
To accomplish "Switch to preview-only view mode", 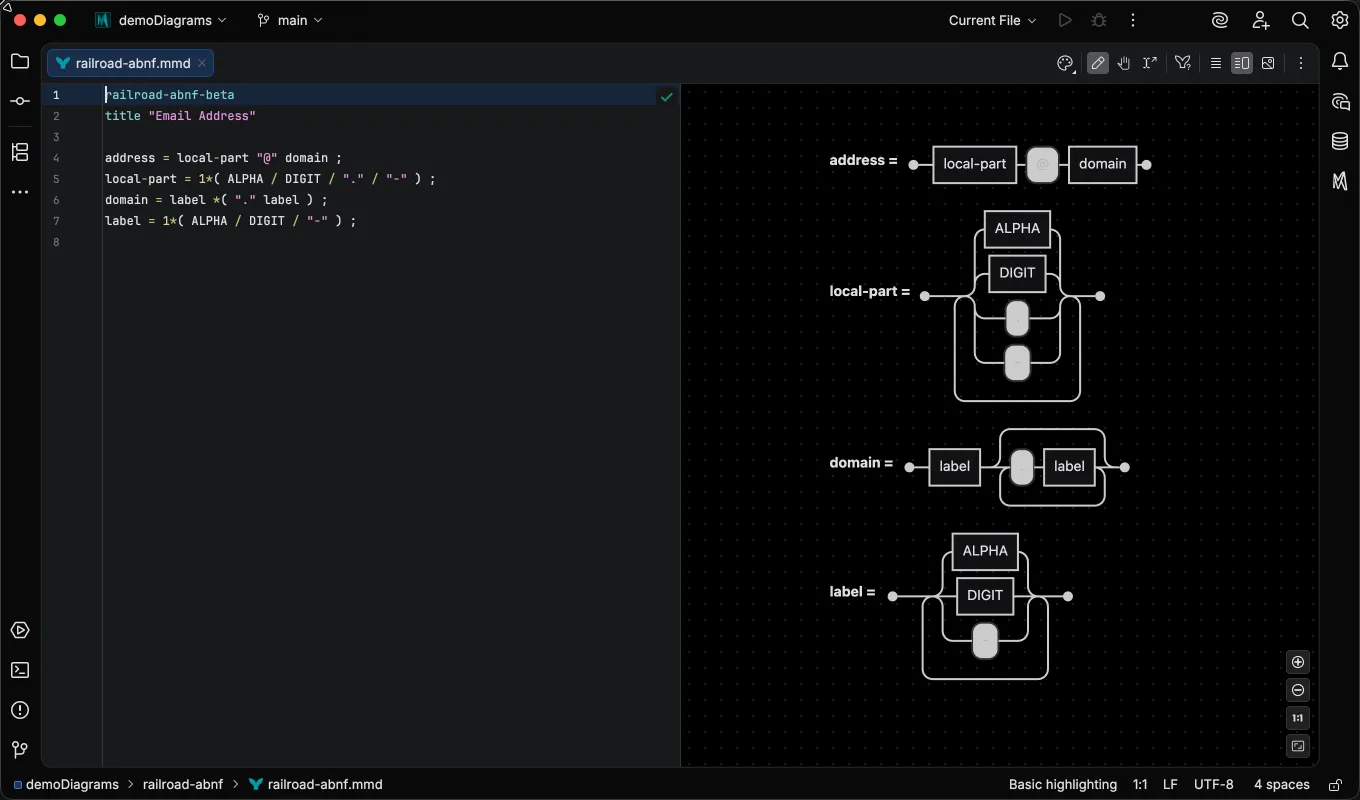I will pyautogui.click(x=1268, y=63).
